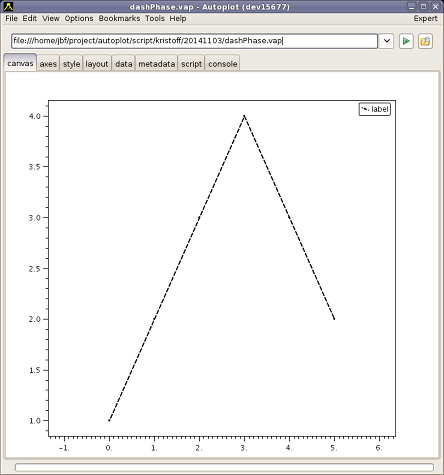Image resolution: width=444 pixels, height=475 pixels.
Task: Switch to the axes tab
Action: click(x=48, y=64)
